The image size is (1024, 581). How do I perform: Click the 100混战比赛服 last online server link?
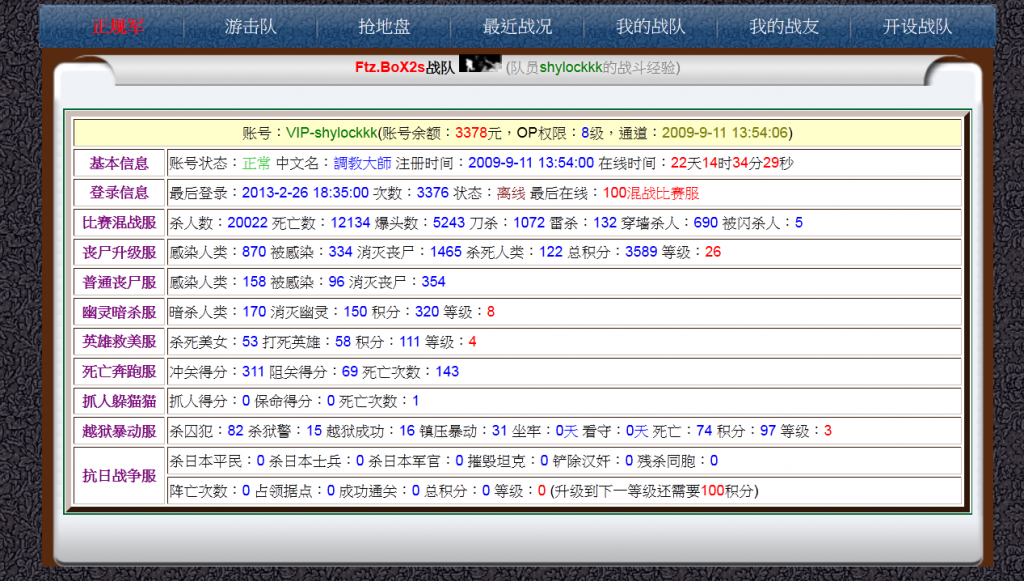(x=651, y=192)
